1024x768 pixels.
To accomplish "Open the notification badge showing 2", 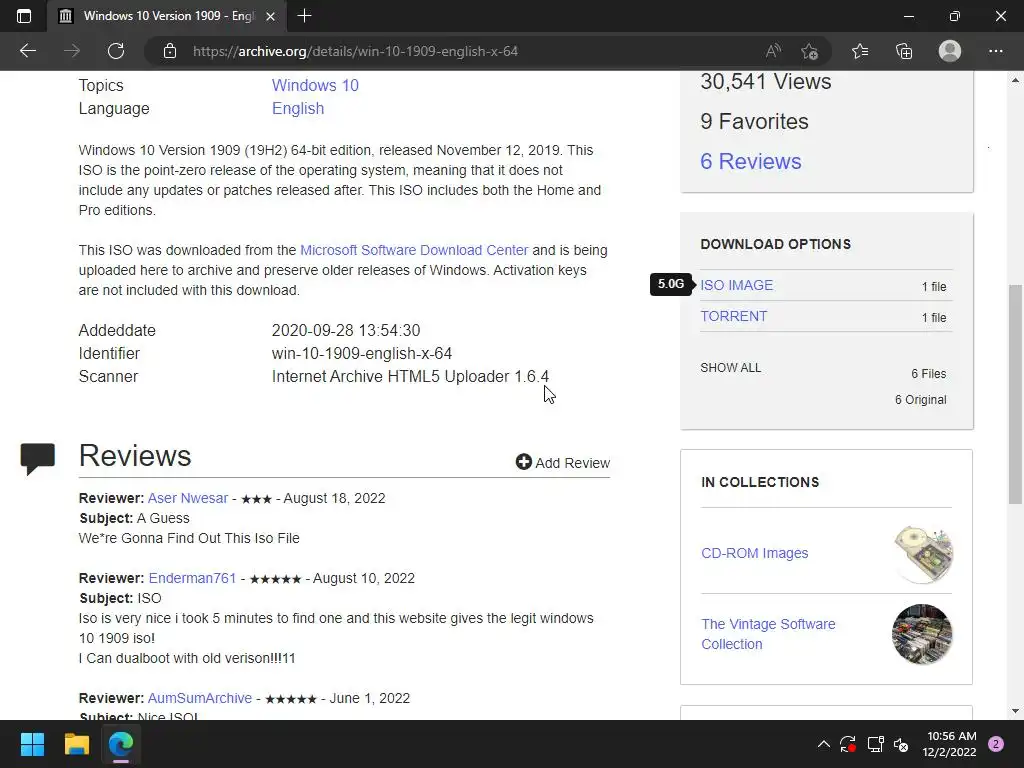I will pos(996,744).
